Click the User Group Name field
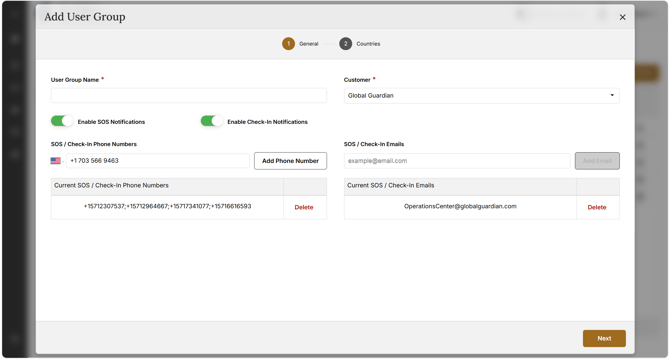Viewport: 670px width, 360px height. [x=189, y=96]
